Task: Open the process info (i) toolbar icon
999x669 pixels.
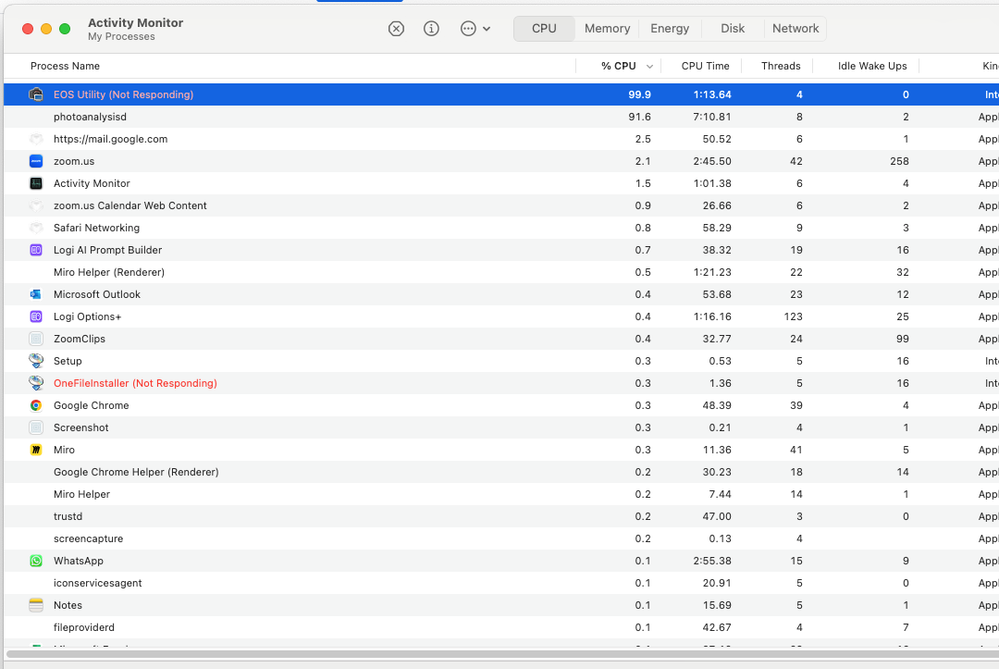Action: [x=431, y=28]
